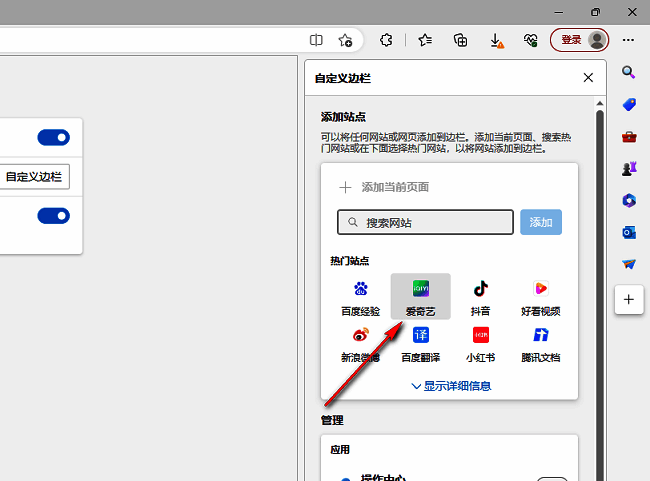
Task: Click the 搜索网站 search field
Action: coord(425,222)
